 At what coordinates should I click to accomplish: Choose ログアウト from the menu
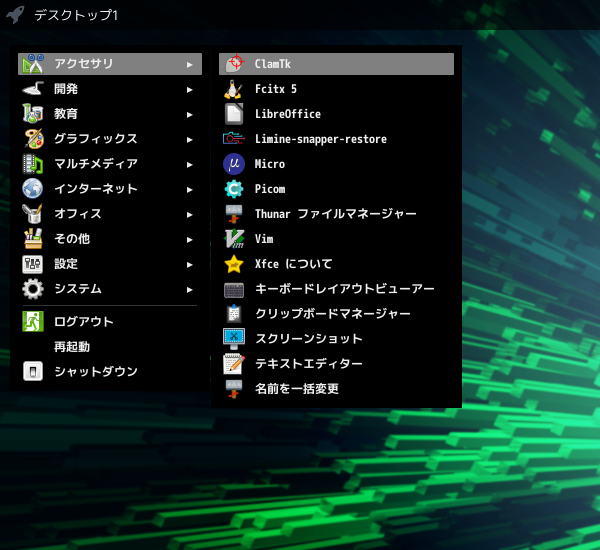110,322
